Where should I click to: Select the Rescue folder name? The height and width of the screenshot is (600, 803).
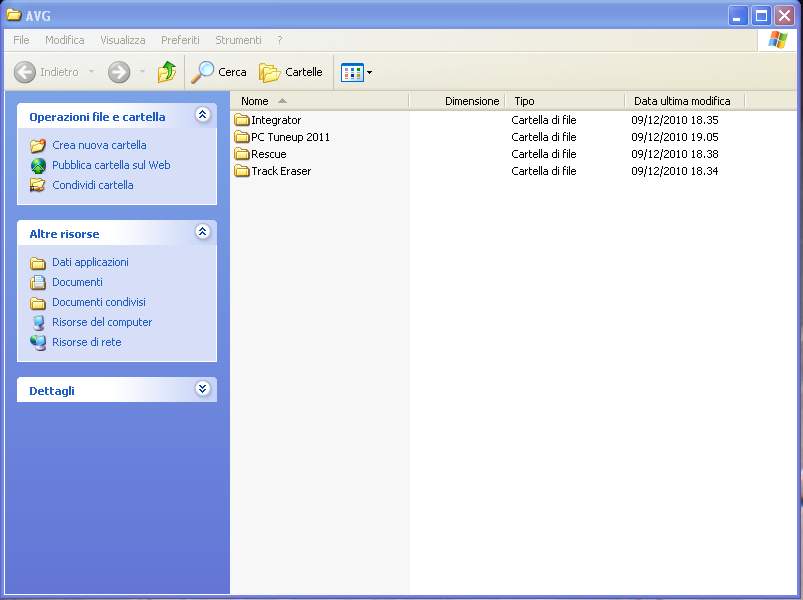point(269,154)
